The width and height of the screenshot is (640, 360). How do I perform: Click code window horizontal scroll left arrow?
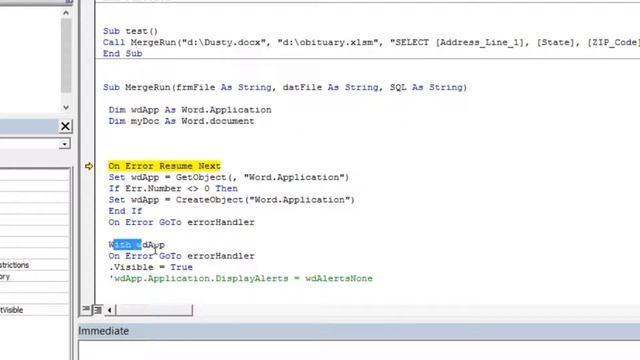tap(109, 310)
